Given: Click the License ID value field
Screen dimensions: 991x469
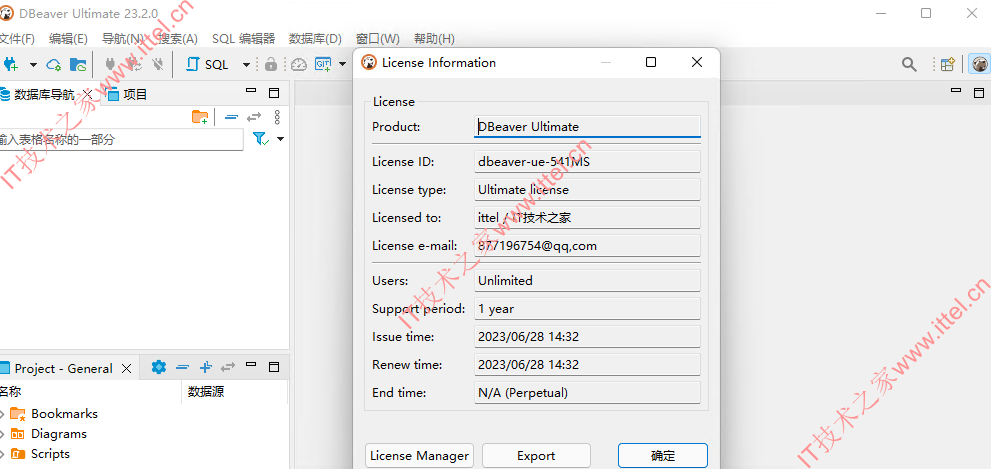Looking at the screenshot, I should point(587,161).
